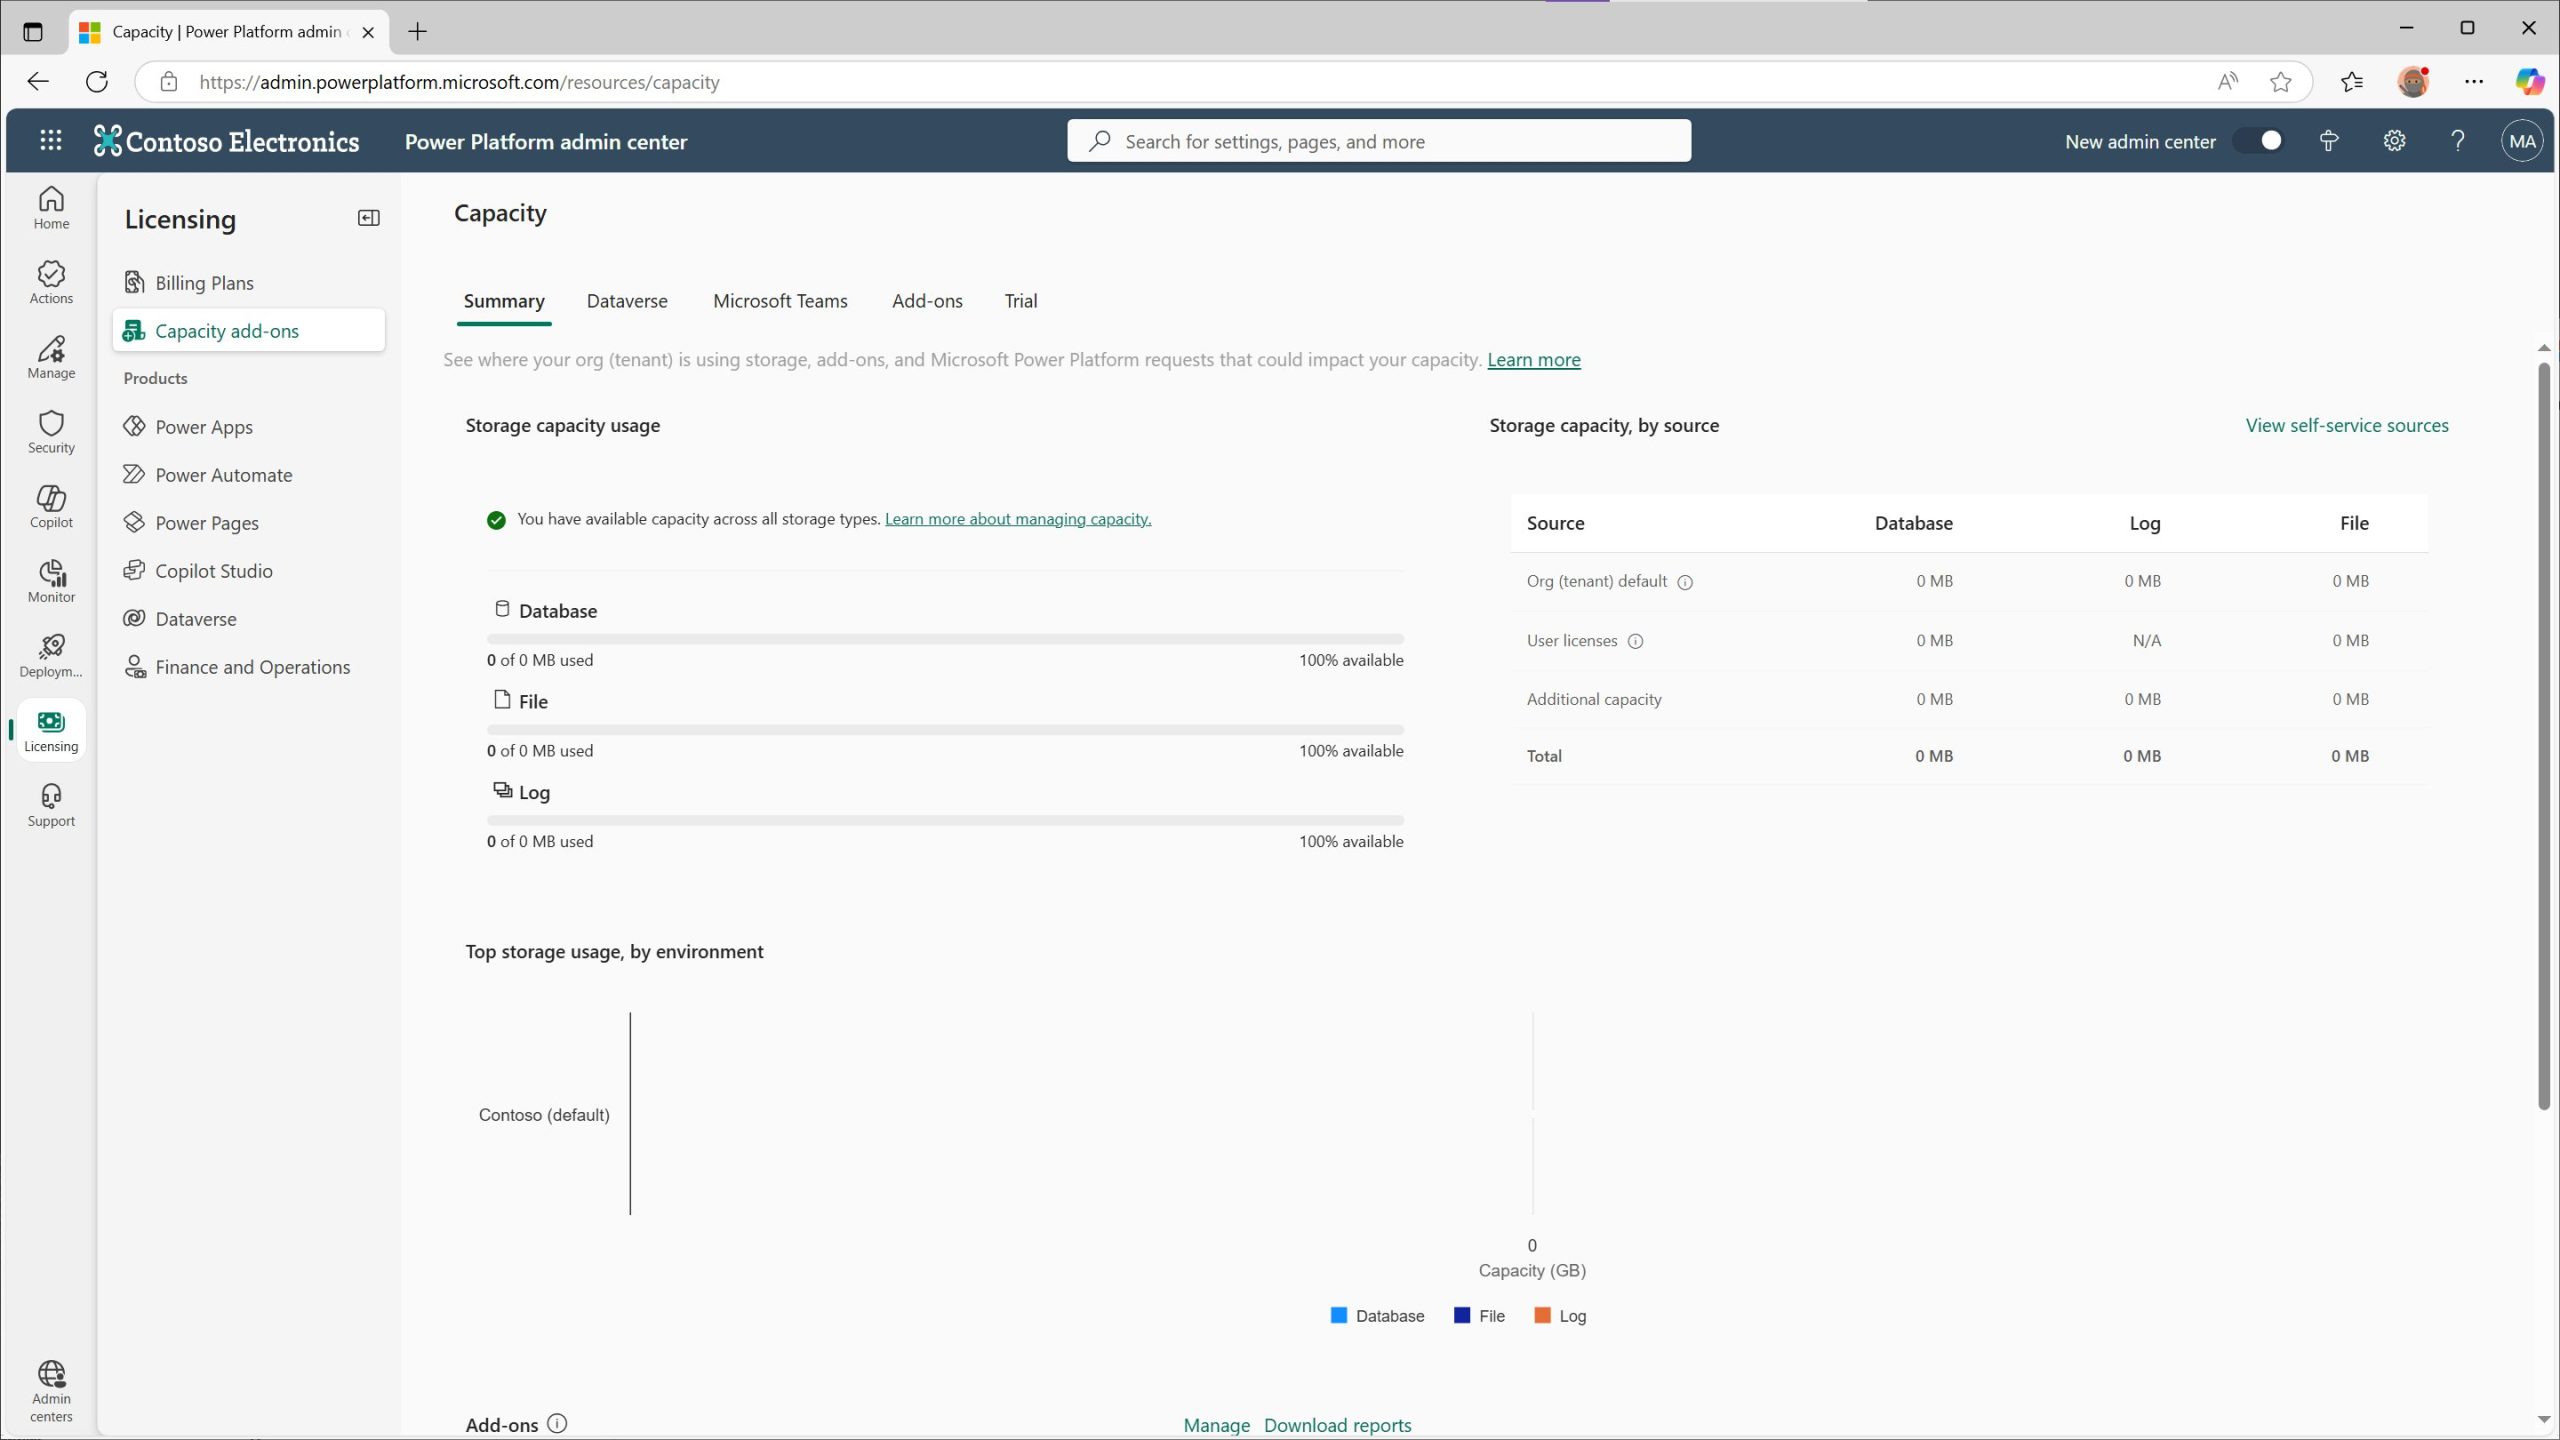This screenshot has width=2560, height=1440.
Task: Click Log legend color swatch
Action: (1542, 1315)
